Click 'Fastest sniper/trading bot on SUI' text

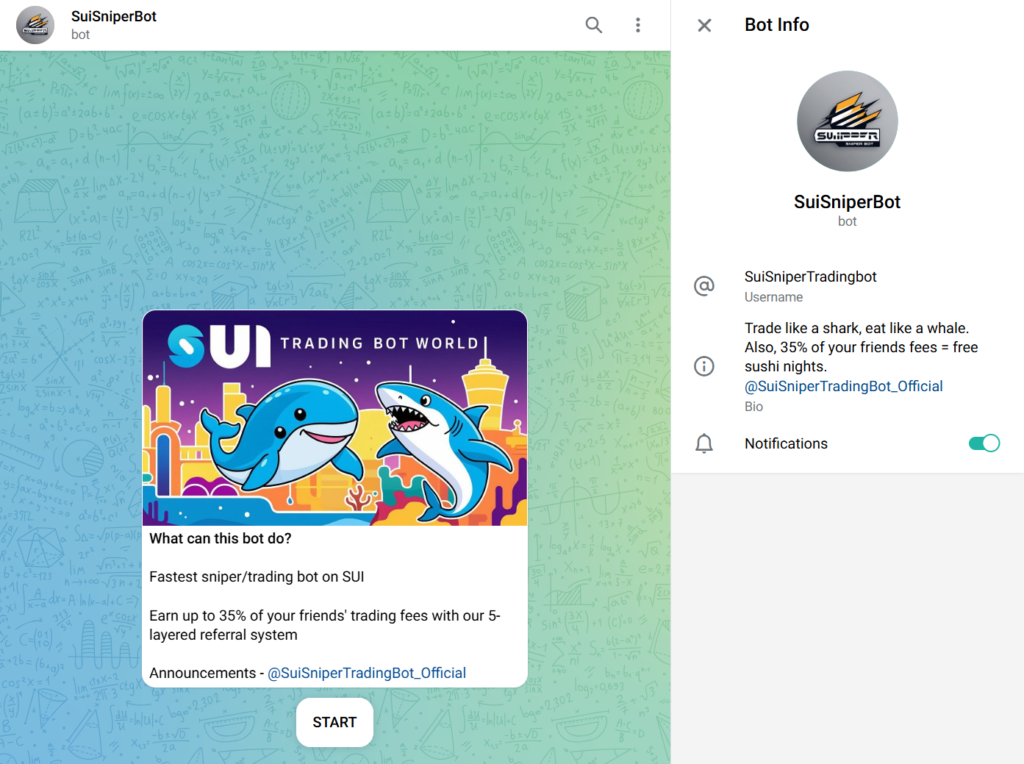pos(257,577)
